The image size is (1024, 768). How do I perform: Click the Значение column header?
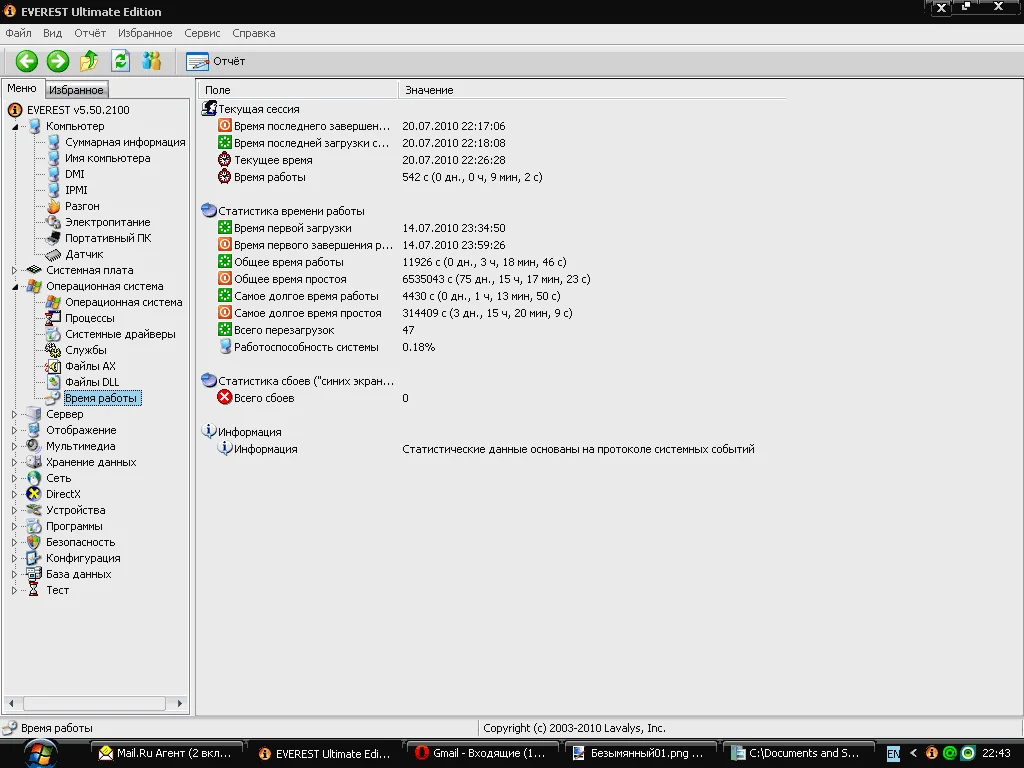[x=592, y=90]
